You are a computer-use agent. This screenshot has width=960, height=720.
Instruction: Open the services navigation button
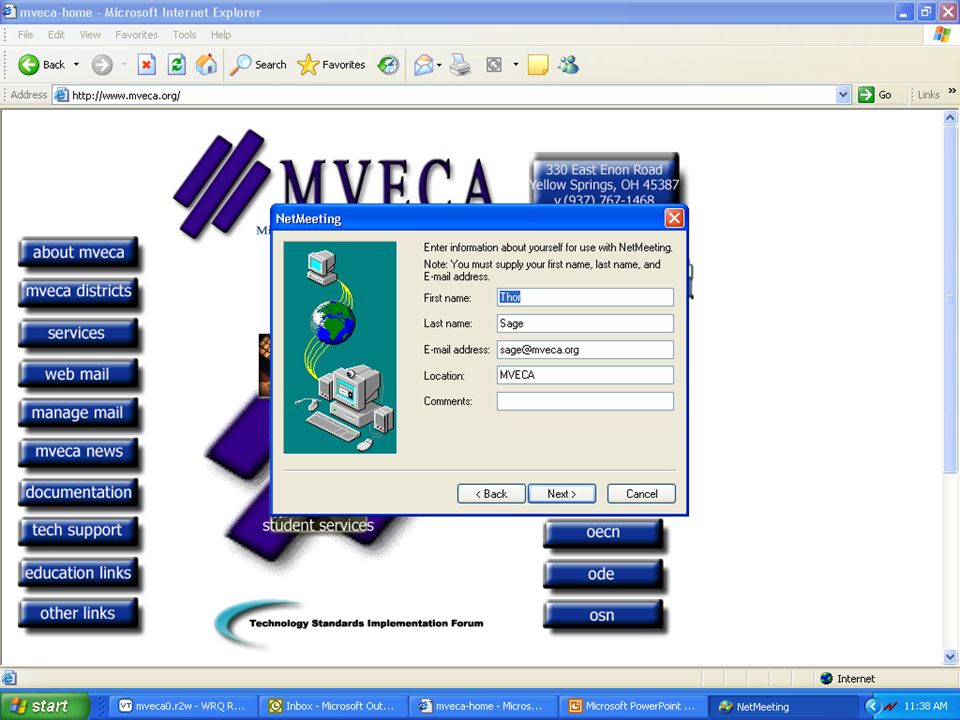pos(78,334)
